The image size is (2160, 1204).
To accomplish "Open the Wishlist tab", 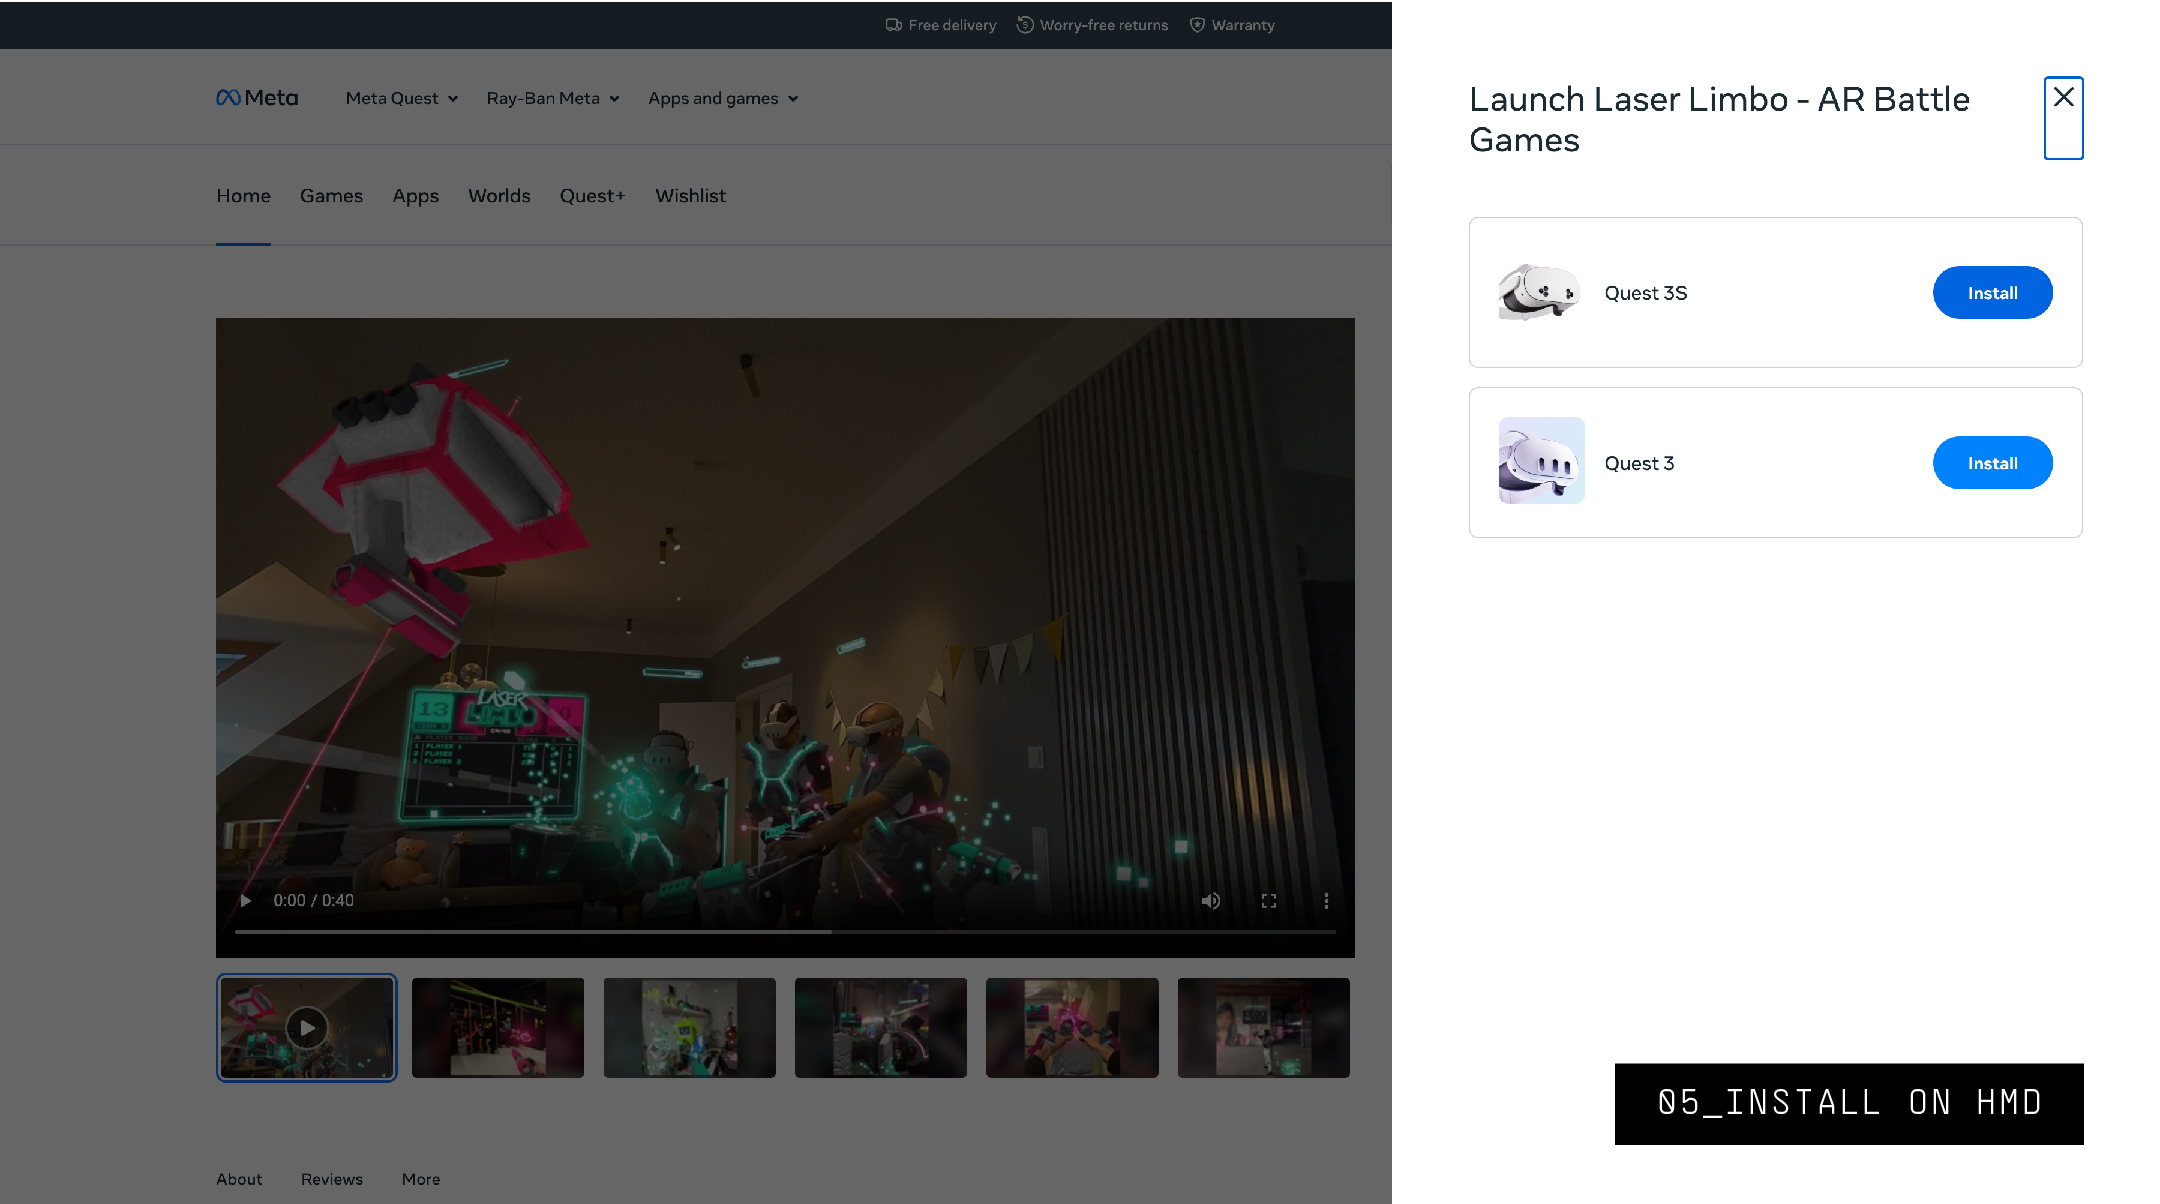I will [x=690, y=196].
